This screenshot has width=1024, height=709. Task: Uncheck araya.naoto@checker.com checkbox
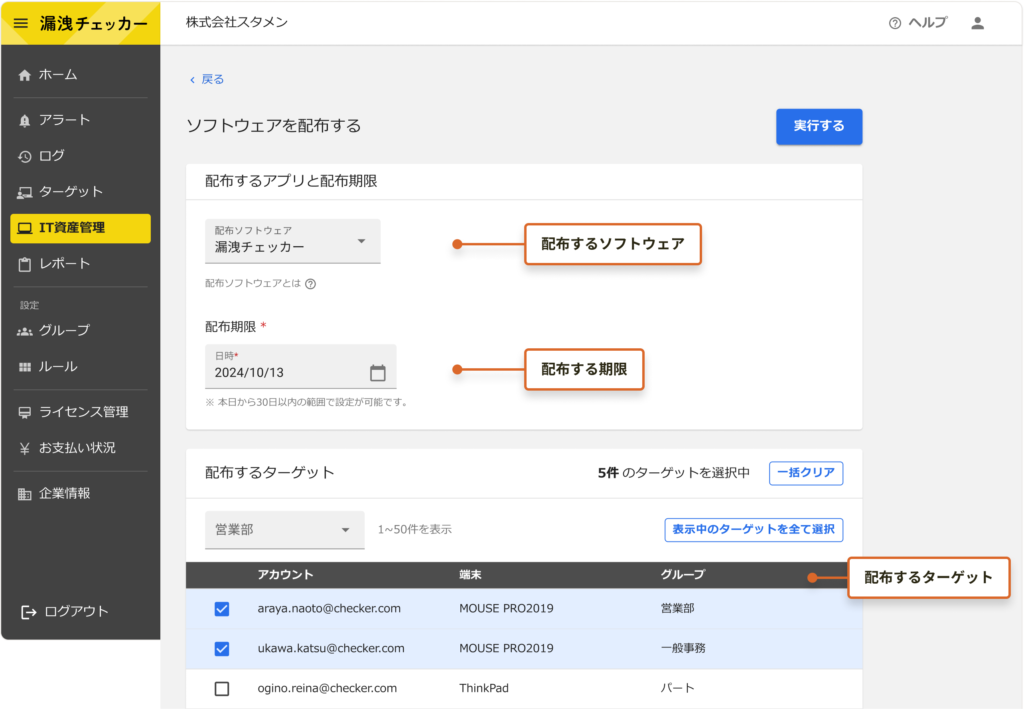tap(222, 609)
